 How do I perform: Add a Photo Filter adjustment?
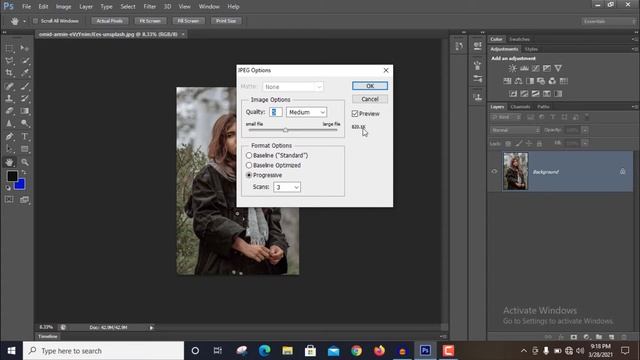pyautogui.click(x=541, y=81)
